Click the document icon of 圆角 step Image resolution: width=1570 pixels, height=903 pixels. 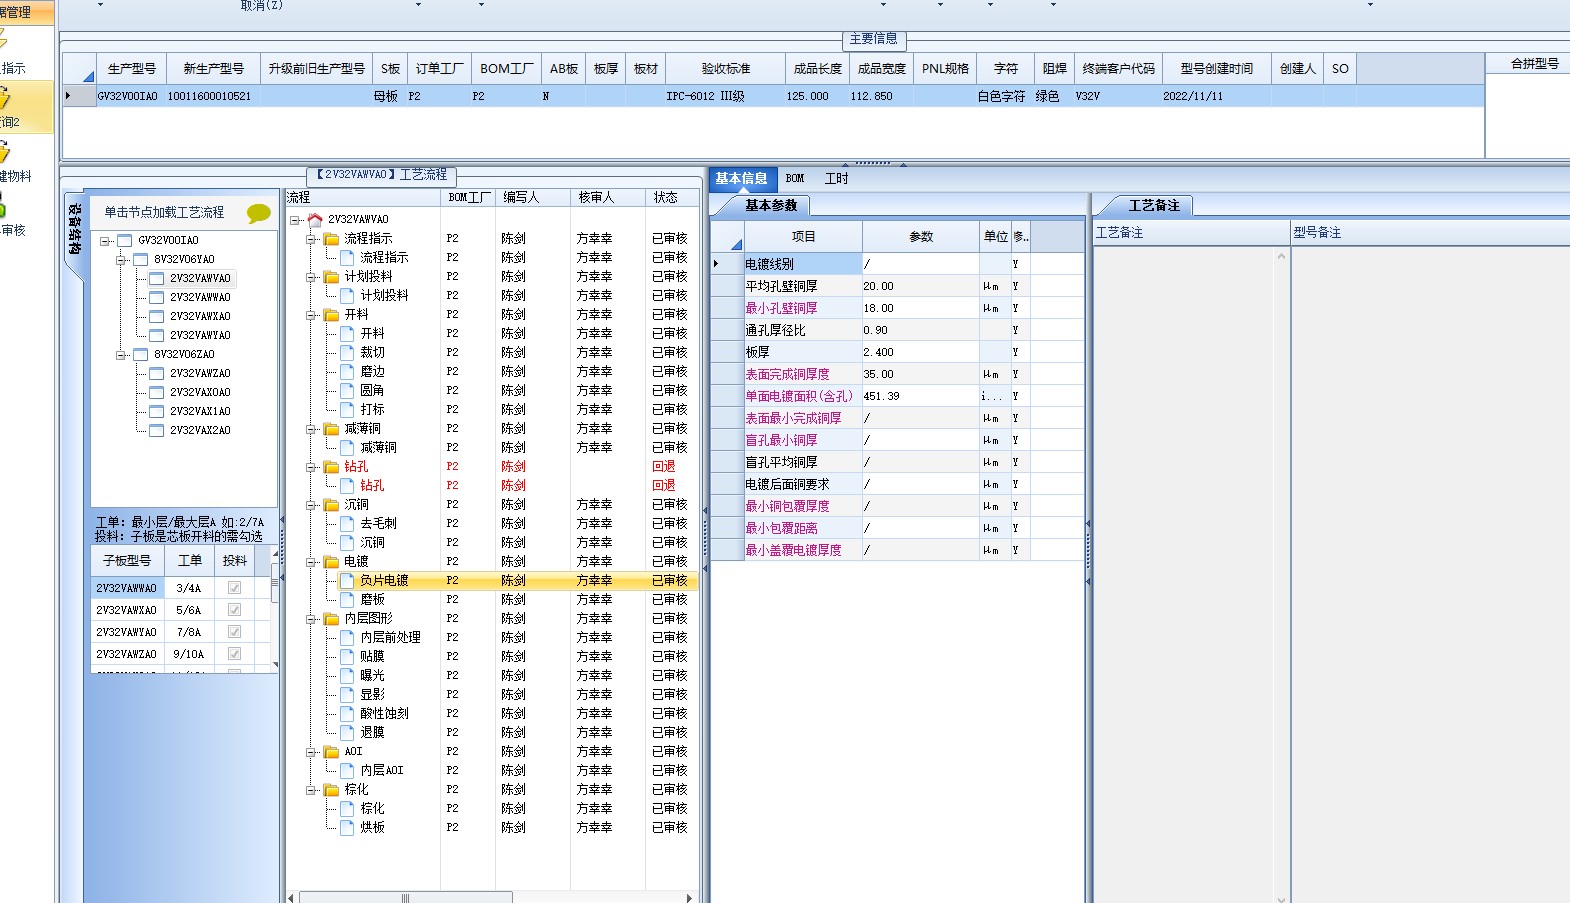coord(347,390)
